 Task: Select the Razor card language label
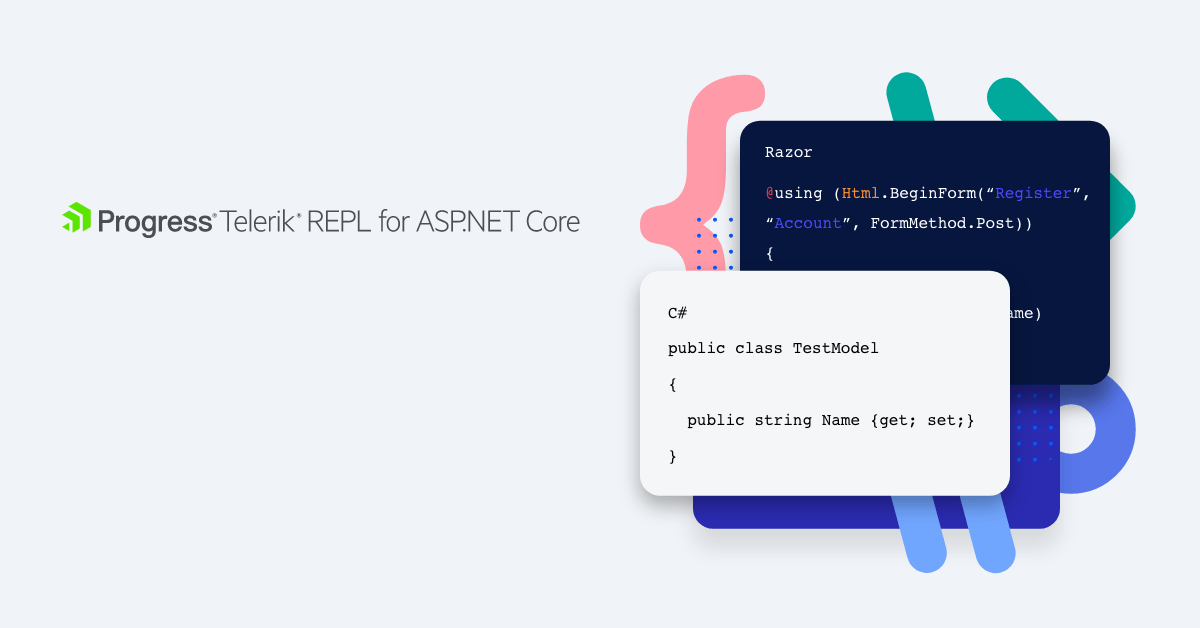pos(789,152)
